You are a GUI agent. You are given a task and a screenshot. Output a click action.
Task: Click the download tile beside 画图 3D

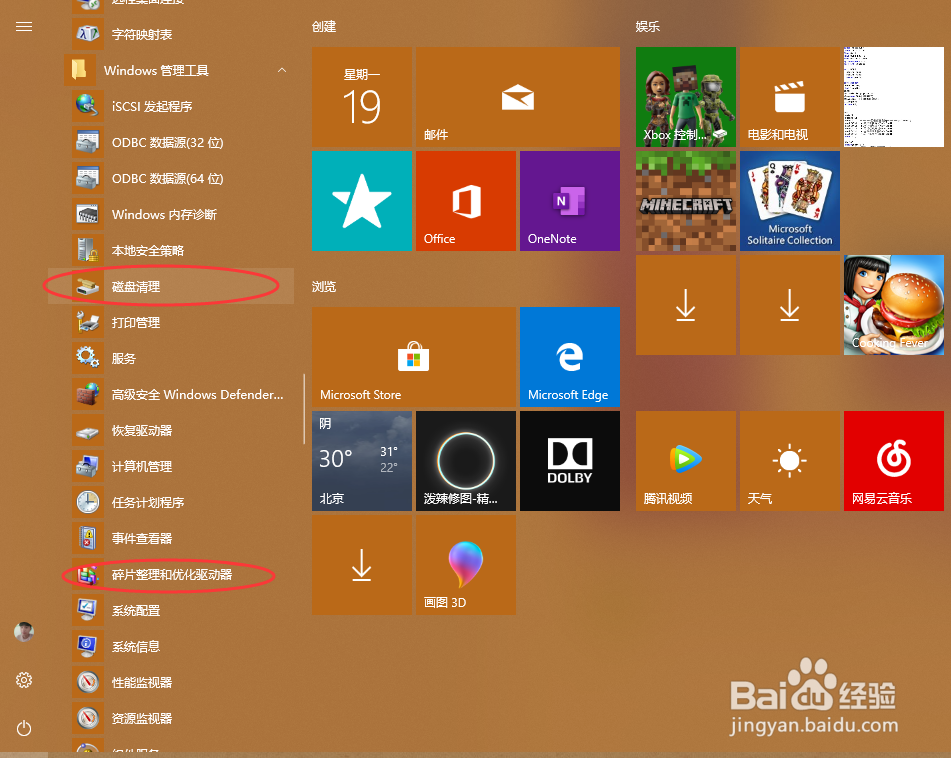pos(362,565)
